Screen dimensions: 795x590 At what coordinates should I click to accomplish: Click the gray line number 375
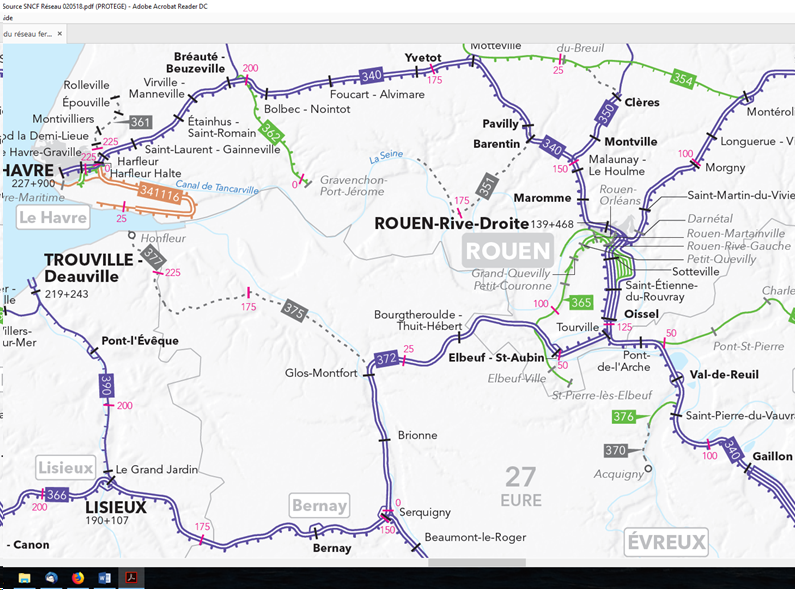[294, 311]
